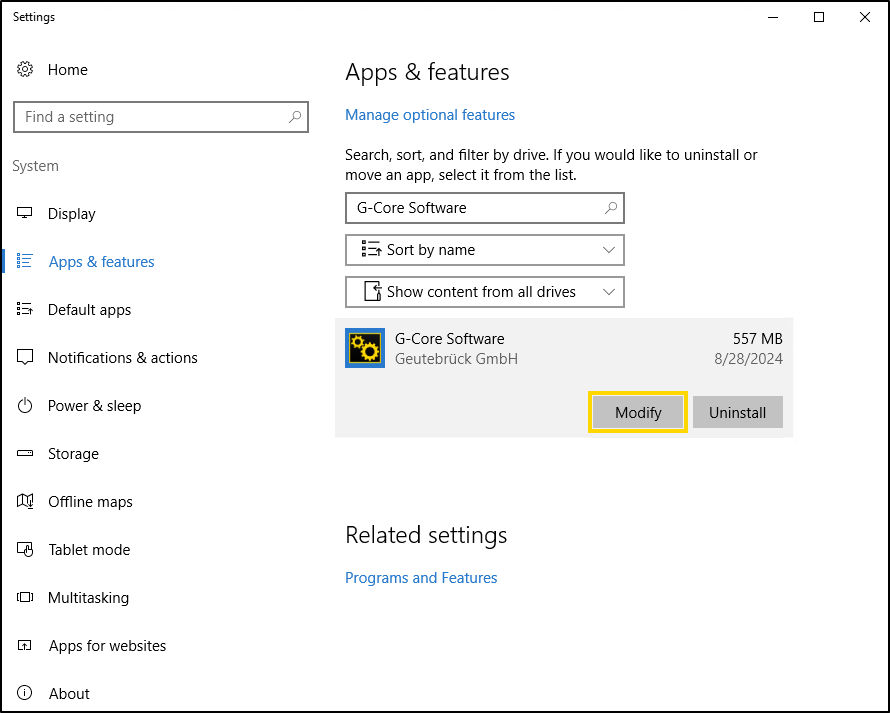The height and width of the screenshot is (713, 890).
Task: Open Display settings page
Action: pyautogui.click(x=72, y=214)
